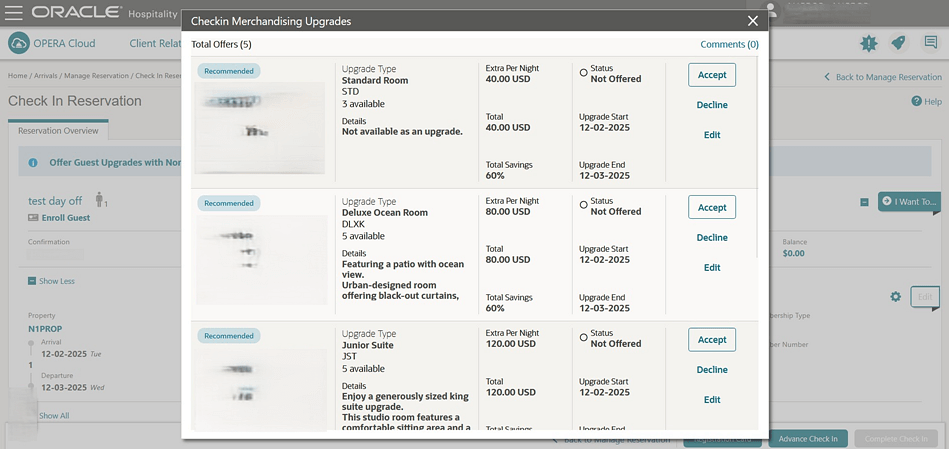Image resolution: width=949 pixels, height=449 pixels.
Task: Click the 40.00 USD Extra Per Night value
Action: click(508, 79)
